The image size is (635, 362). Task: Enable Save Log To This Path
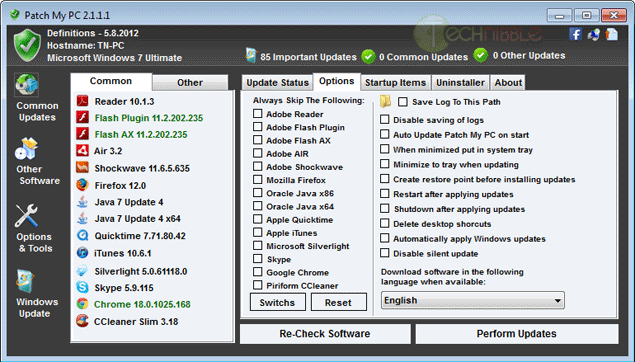pyautogui.click(x=403, y=102)
